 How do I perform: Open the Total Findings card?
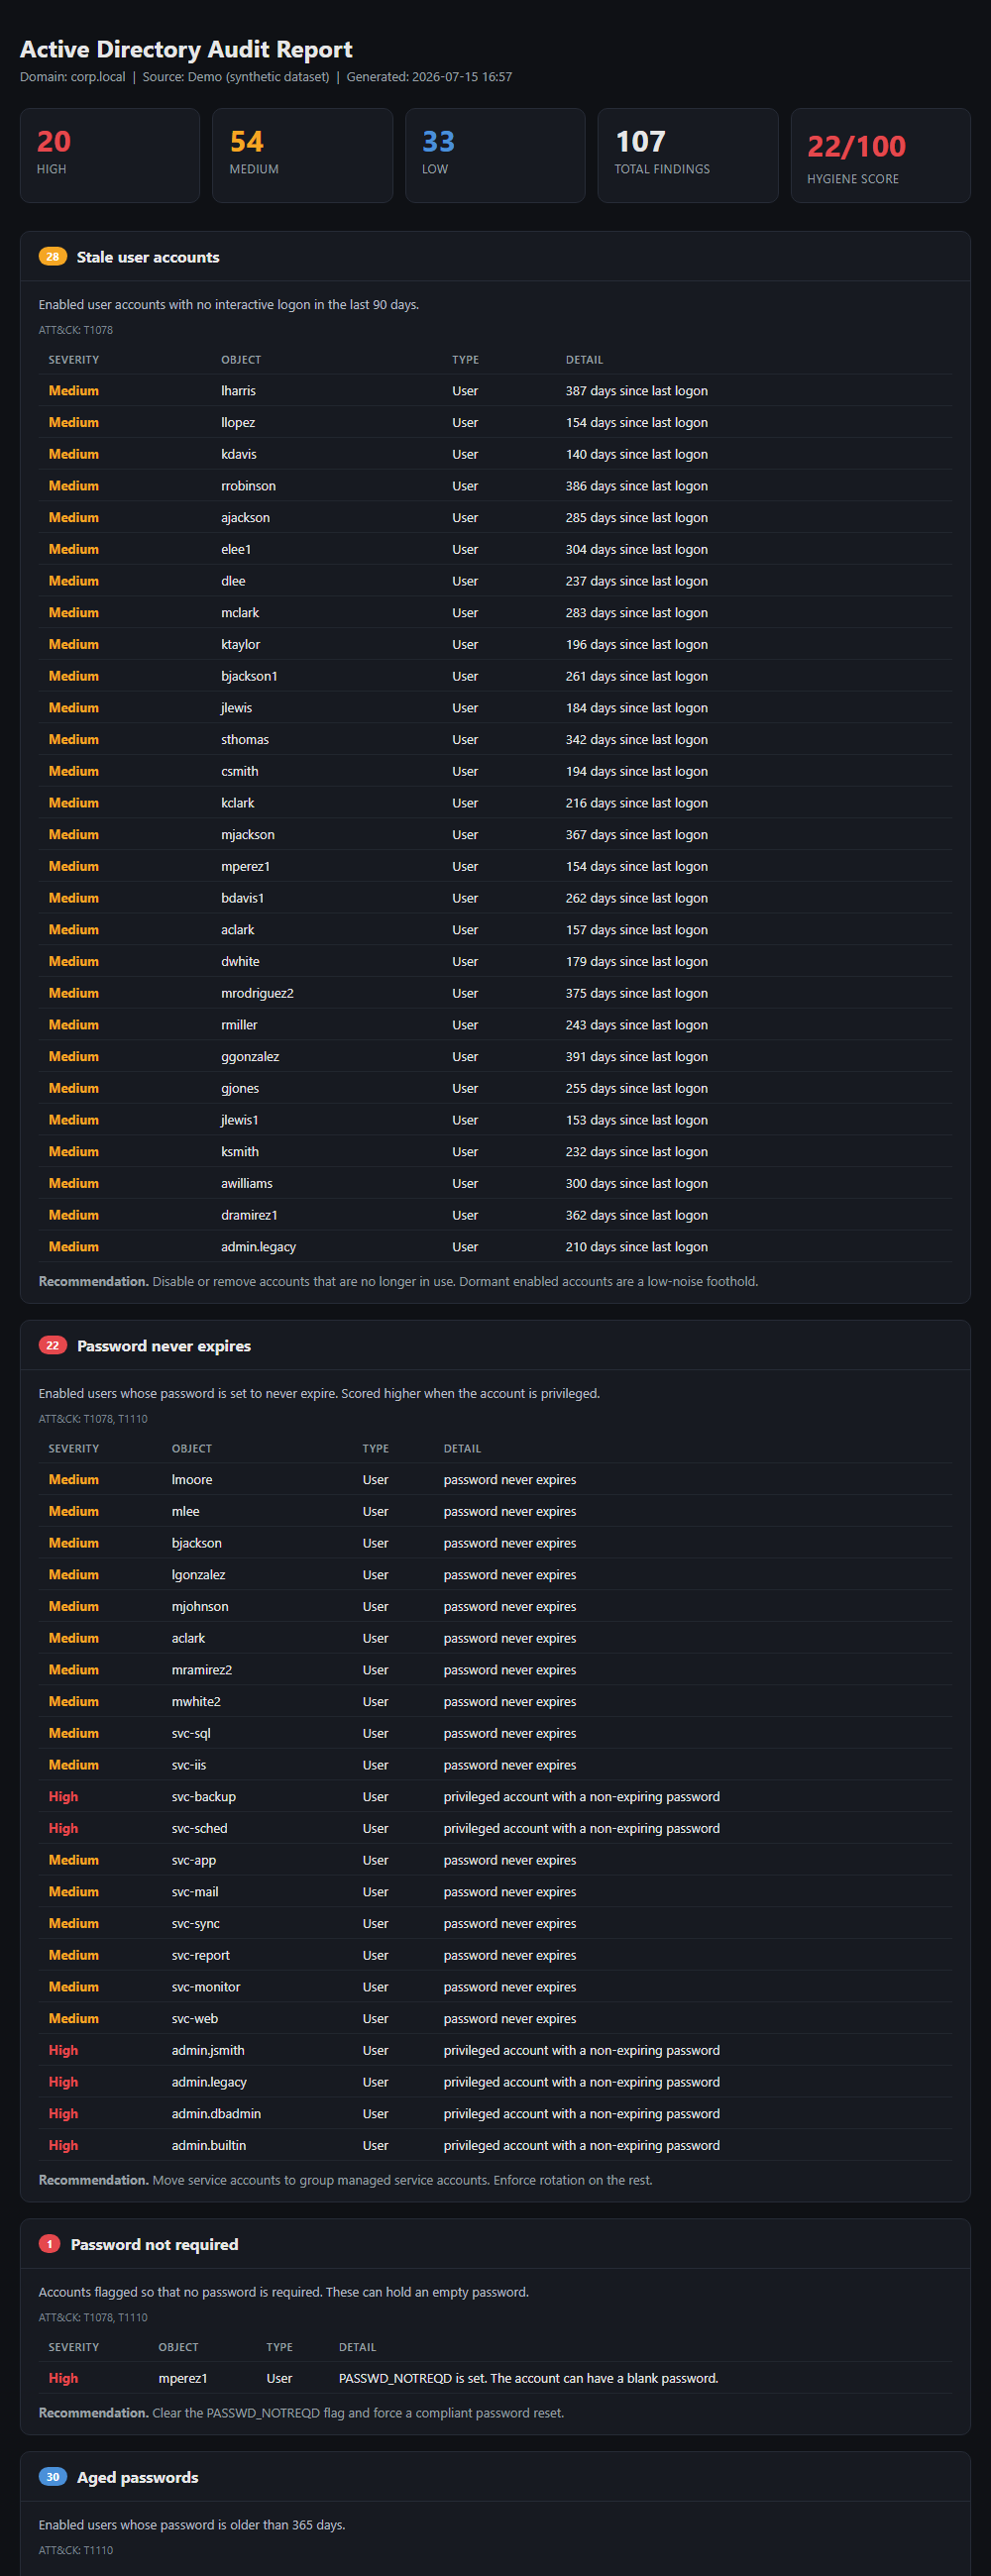688,156
